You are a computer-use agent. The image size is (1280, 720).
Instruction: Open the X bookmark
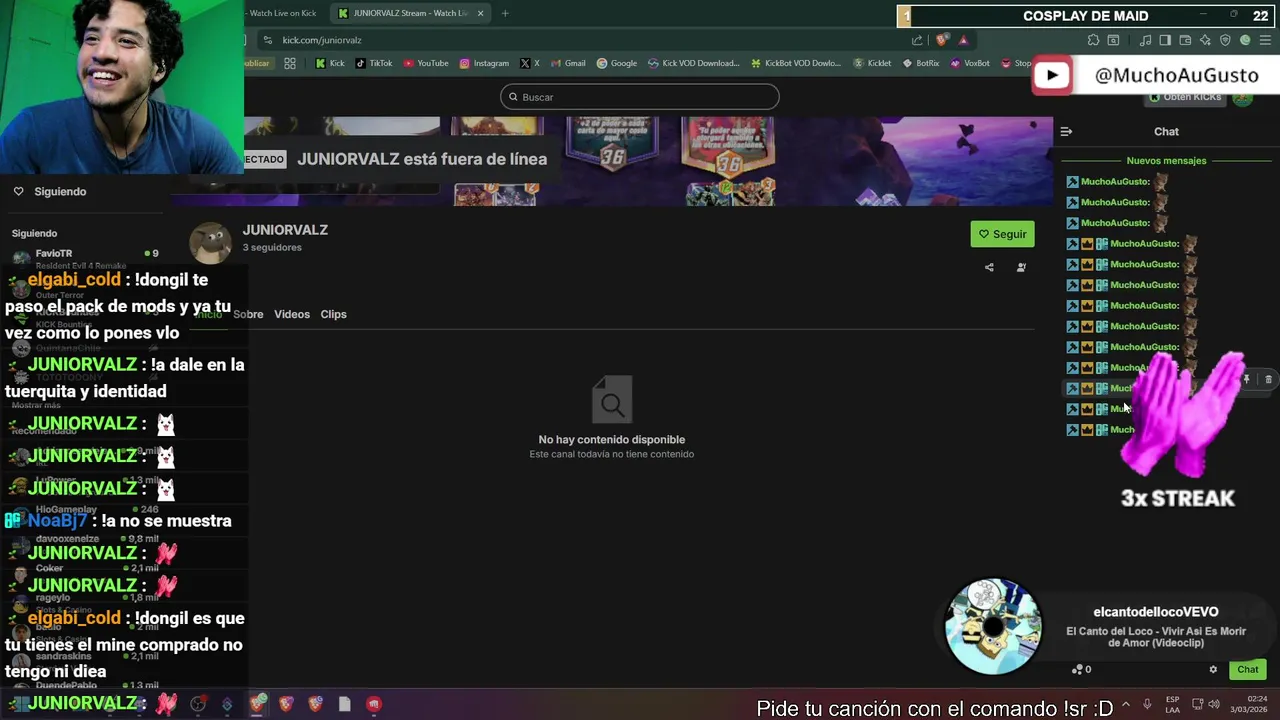pos(530,63)
